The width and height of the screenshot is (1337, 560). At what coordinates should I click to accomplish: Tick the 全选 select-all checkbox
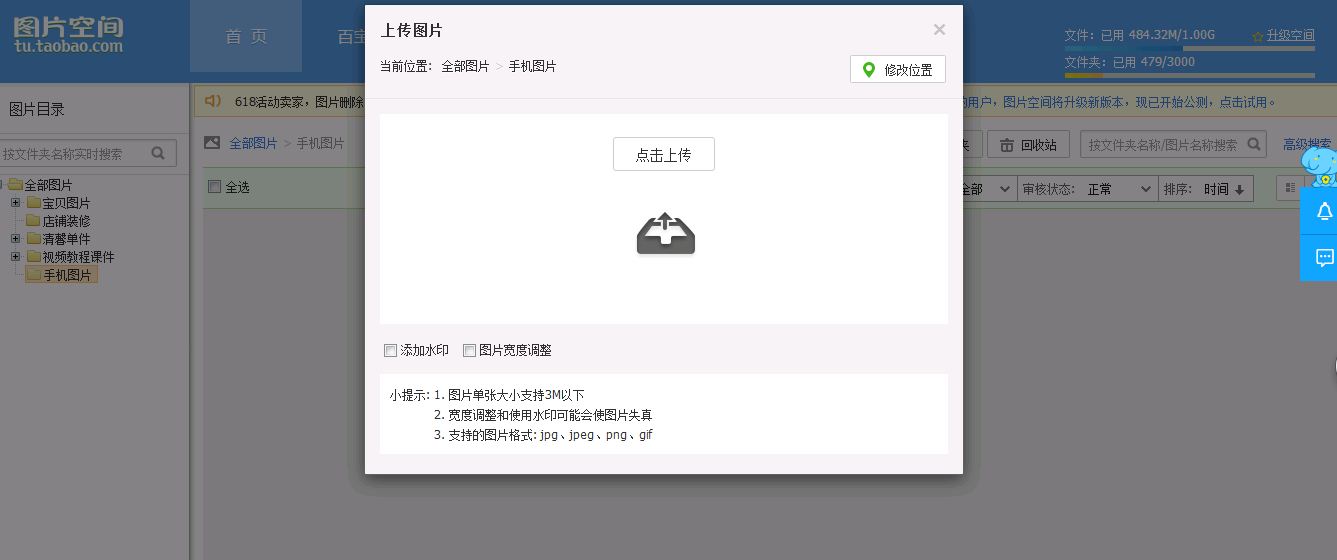pyautogui.click(x=214, y=187)
